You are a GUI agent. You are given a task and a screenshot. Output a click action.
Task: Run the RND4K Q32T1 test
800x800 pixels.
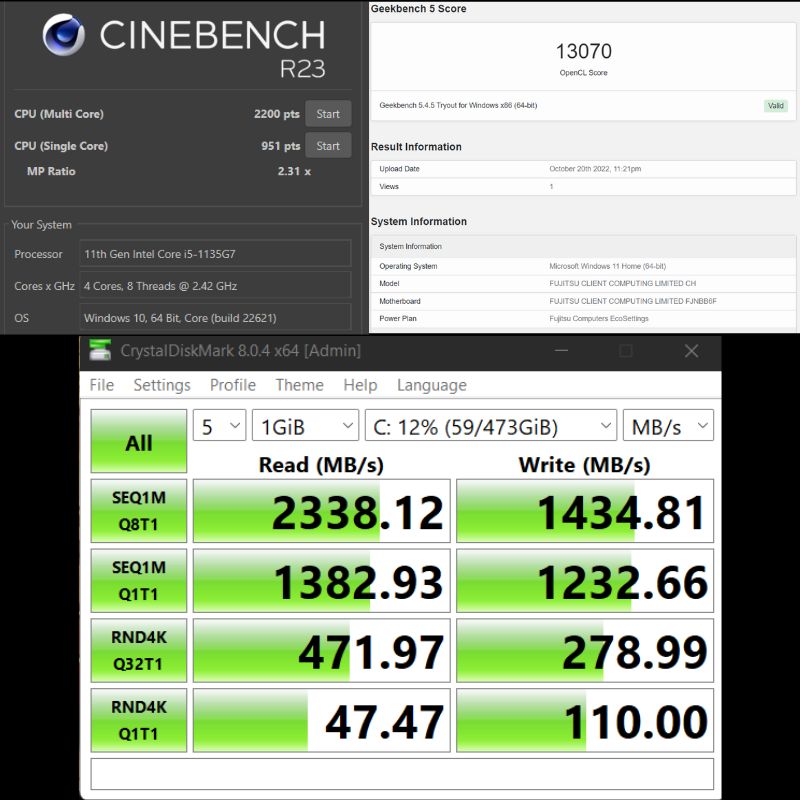(139, 651)
